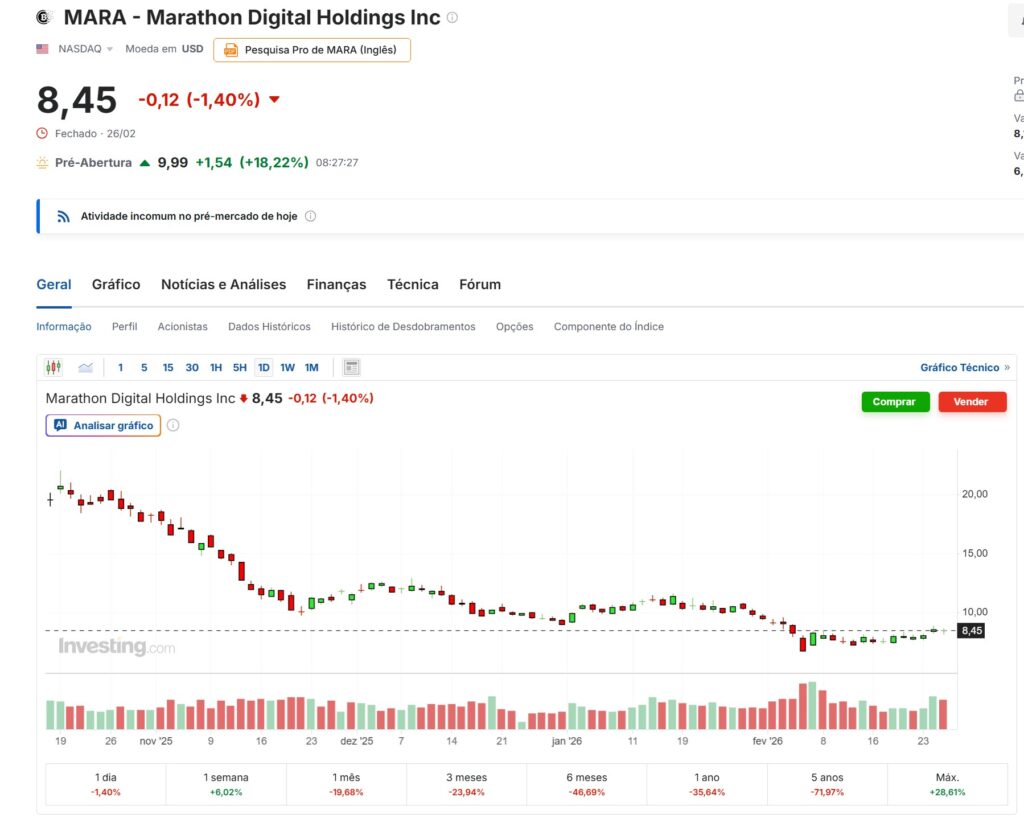Select the 6 meses performance range
The width and height of the screenshot is (1024, 822).
586,784
